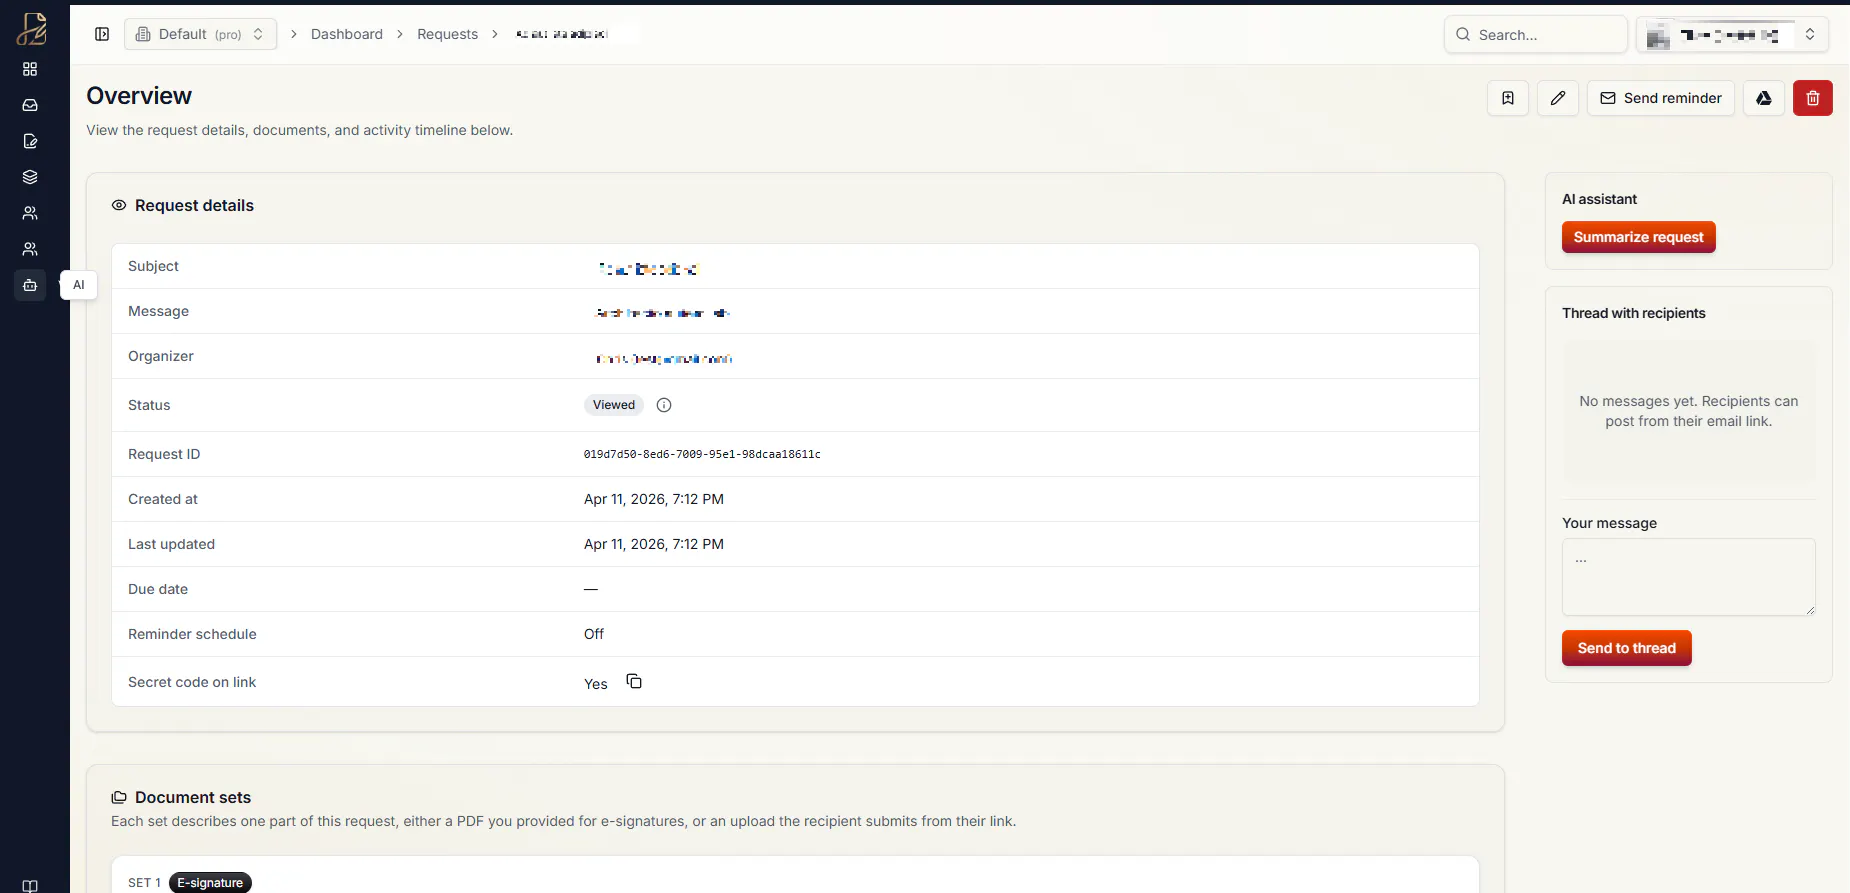This screenshot has width=1850, height=893.
Task: Click the Your message text area
Action: click(1689, 577)
